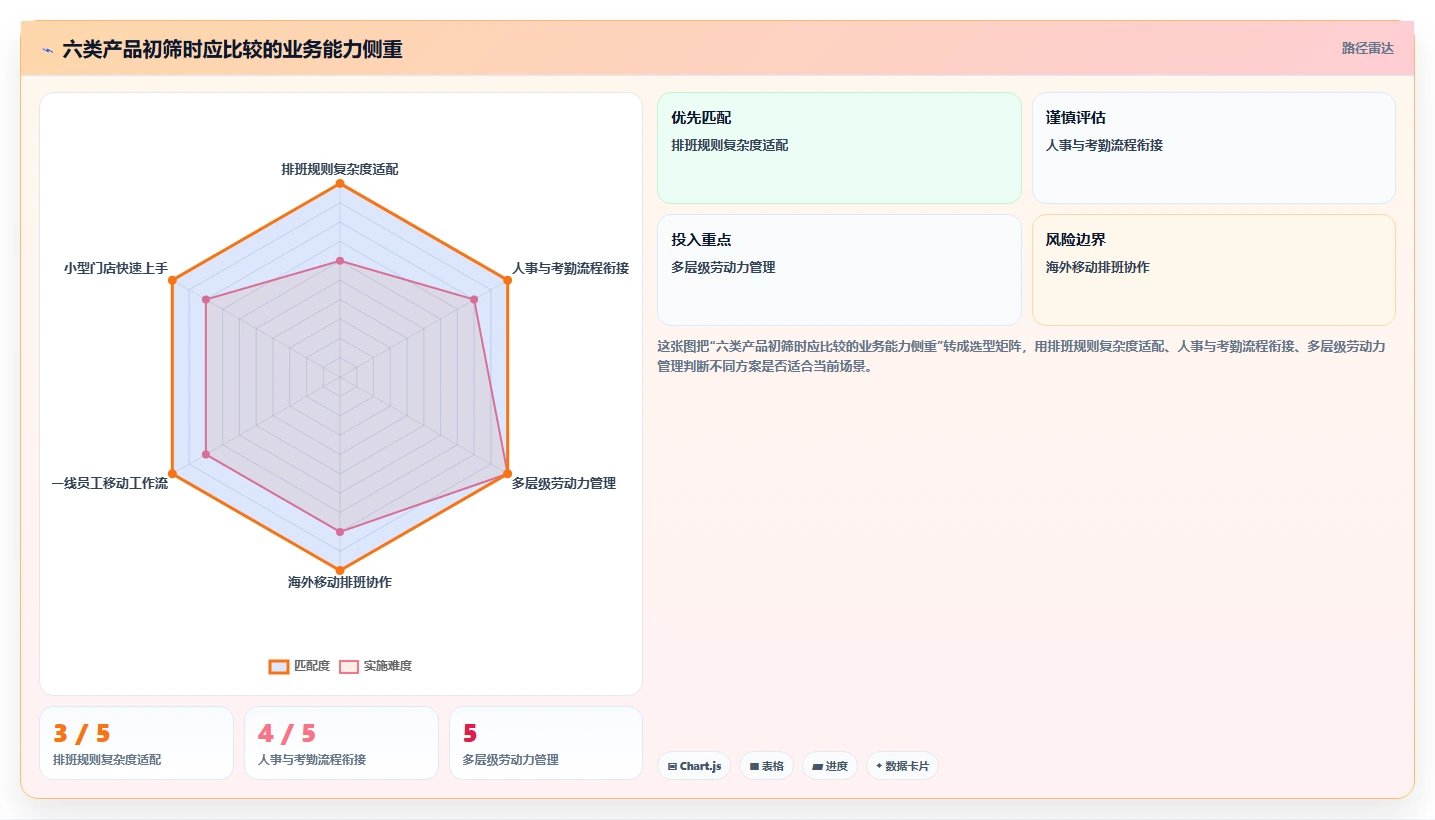Click the red 5 stat value

pyautogui.click(x=470, y=734)
